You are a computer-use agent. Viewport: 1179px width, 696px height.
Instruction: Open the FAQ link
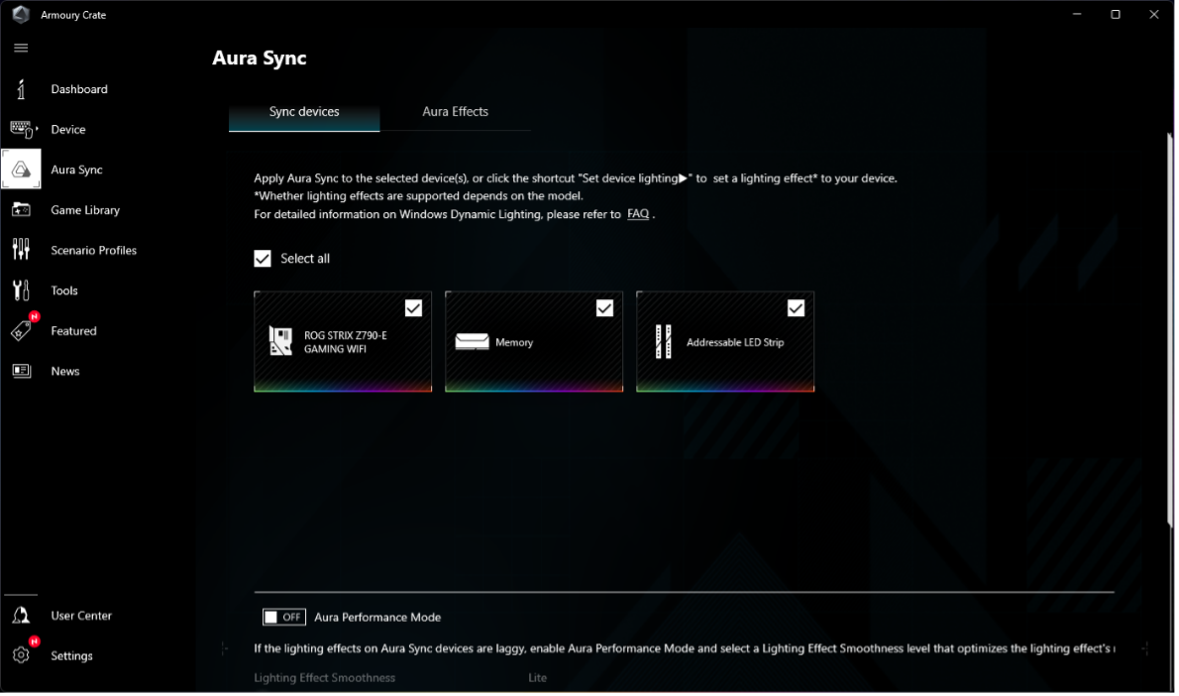638,214
